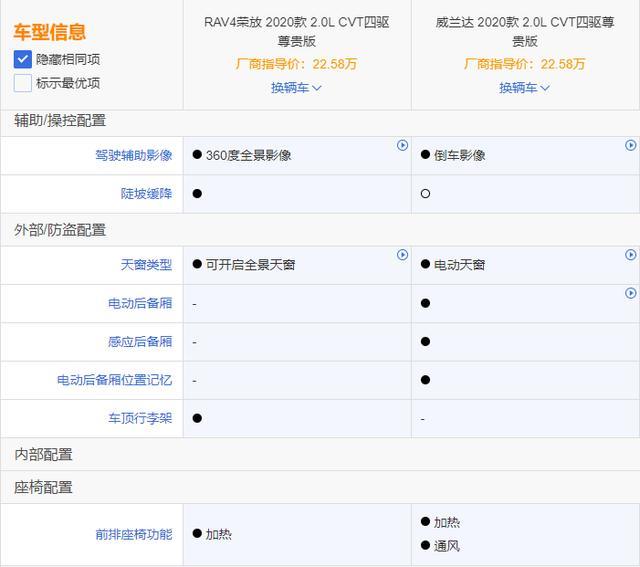Click RAV4荣放 2020款 2.0L CVT四驱尊贵版 title
Image resolution: width=640 pixels, height=567 pixels.
[x=297, y=31]
